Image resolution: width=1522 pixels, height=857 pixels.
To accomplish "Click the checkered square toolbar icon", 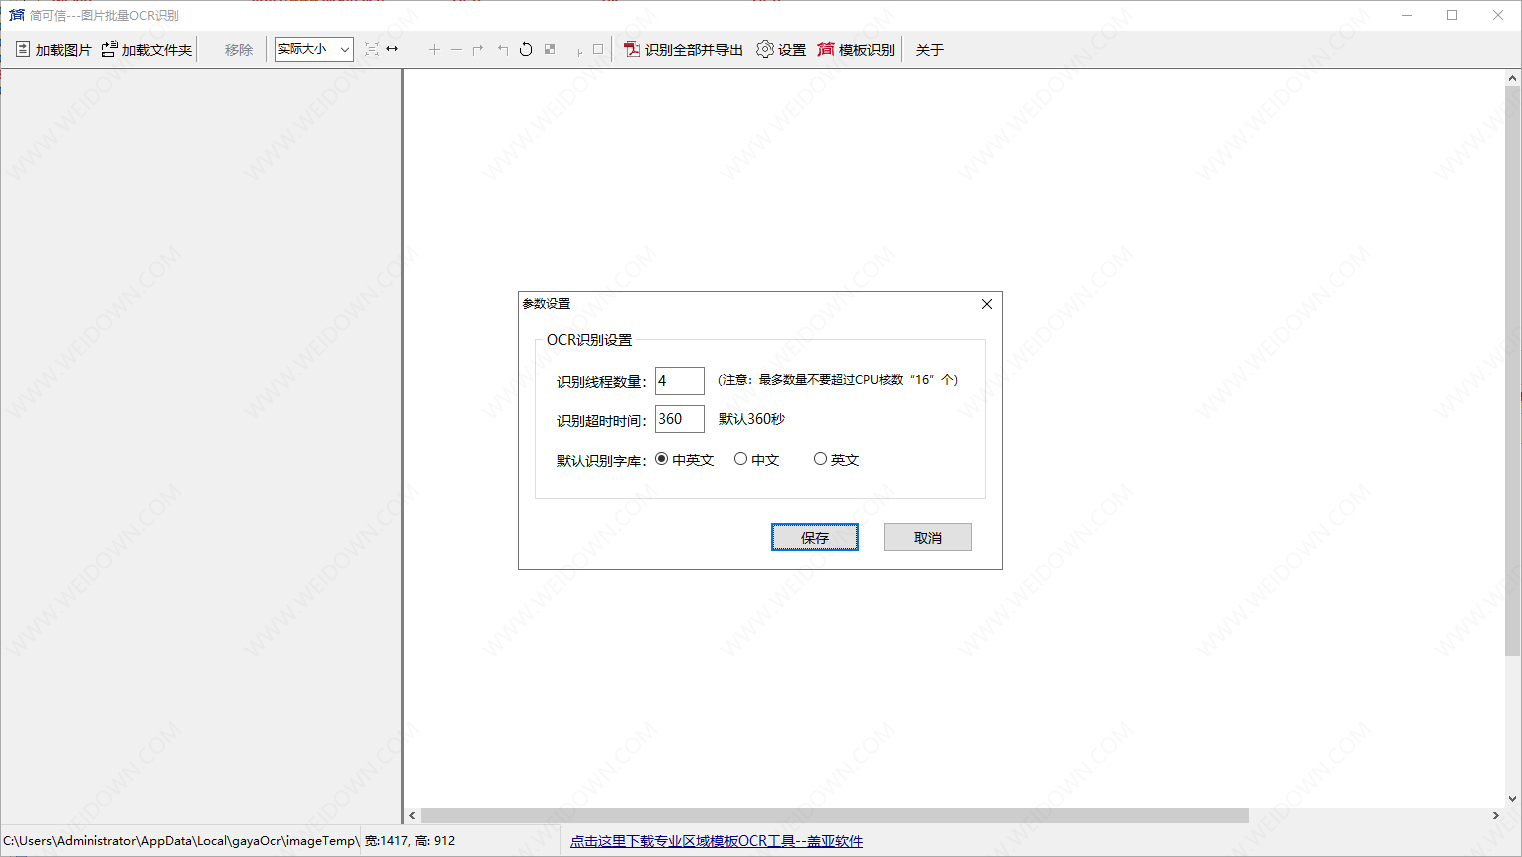I will 550,49.
